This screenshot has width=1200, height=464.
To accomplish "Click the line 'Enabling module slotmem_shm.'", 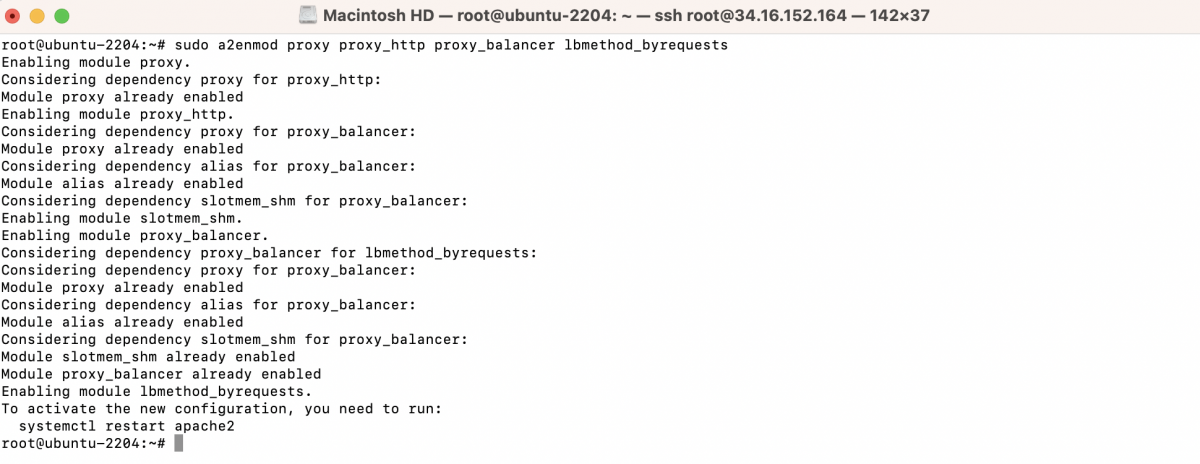I will point(122,218).
